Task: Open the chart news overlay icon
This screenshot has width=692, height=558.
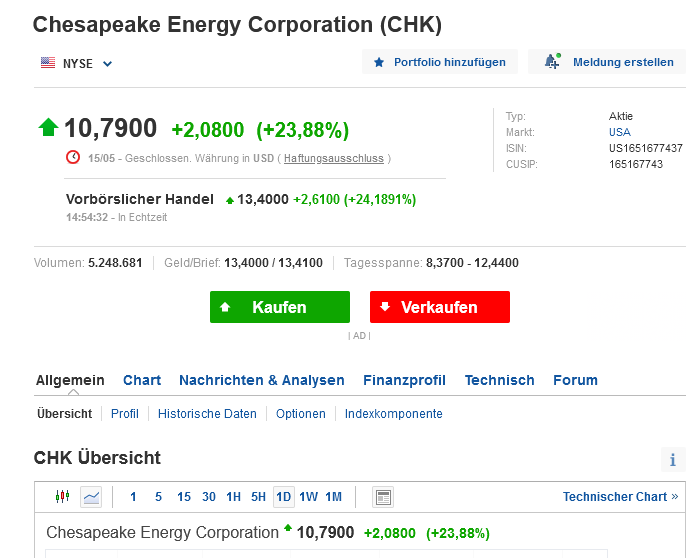Action: click(382, 497)
